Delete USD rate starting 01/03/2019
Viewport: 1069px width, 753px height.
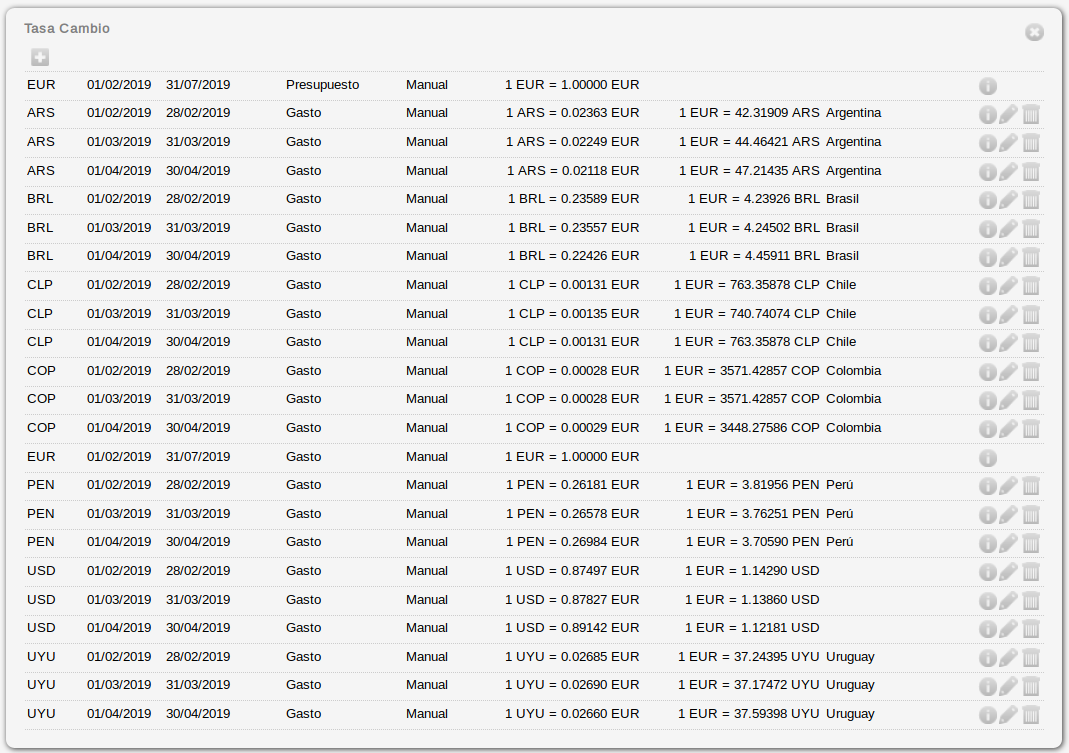(x=1031, y=601)
